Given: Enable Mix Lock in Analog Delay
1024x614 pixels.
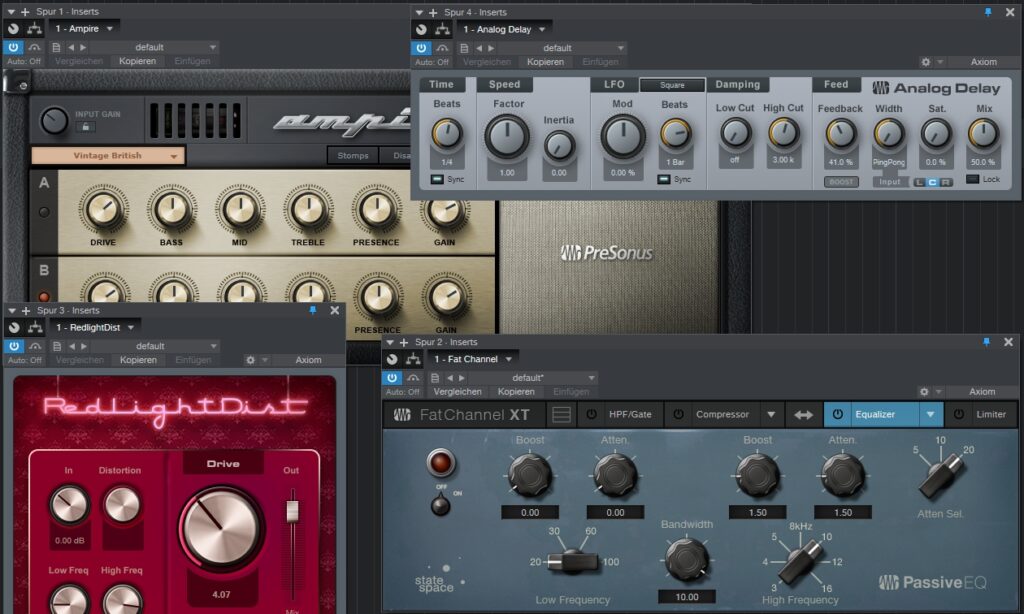Looking at the screenshot, I should coord(972,179).
